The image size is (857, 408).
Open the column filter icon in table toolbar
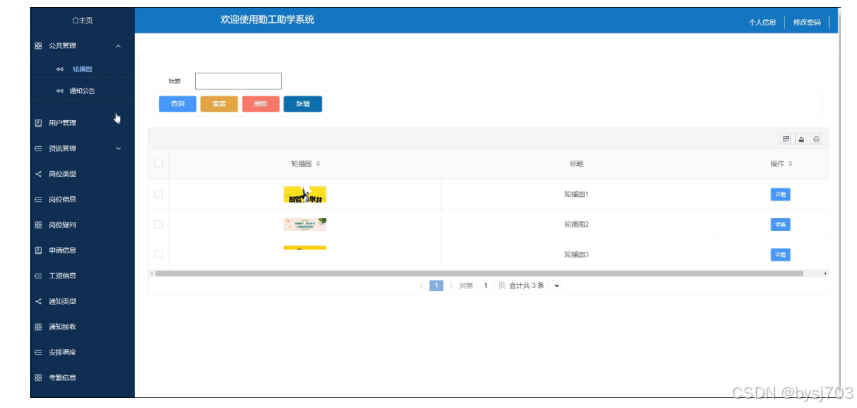tap(785, 139)
